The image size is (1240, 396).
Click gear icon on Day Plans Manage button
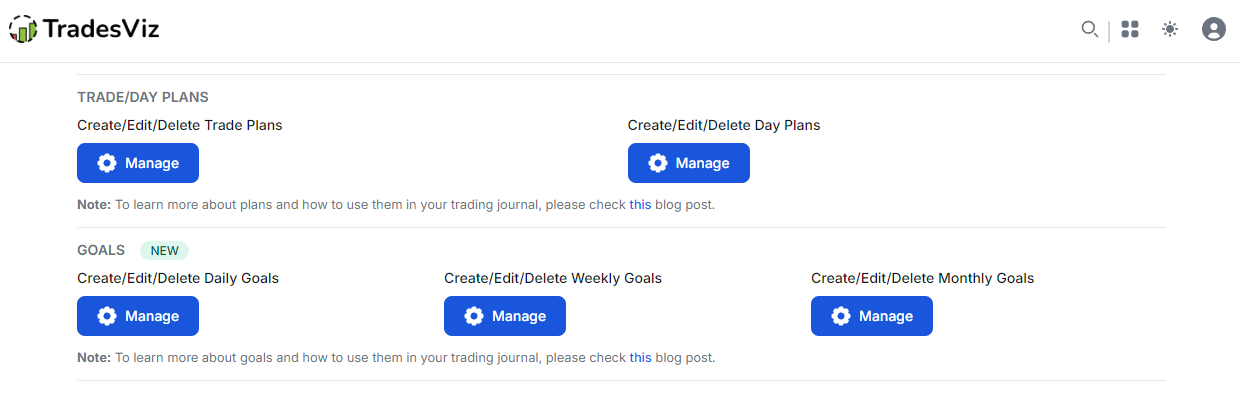pyautogui.click(x=658, y=163)
